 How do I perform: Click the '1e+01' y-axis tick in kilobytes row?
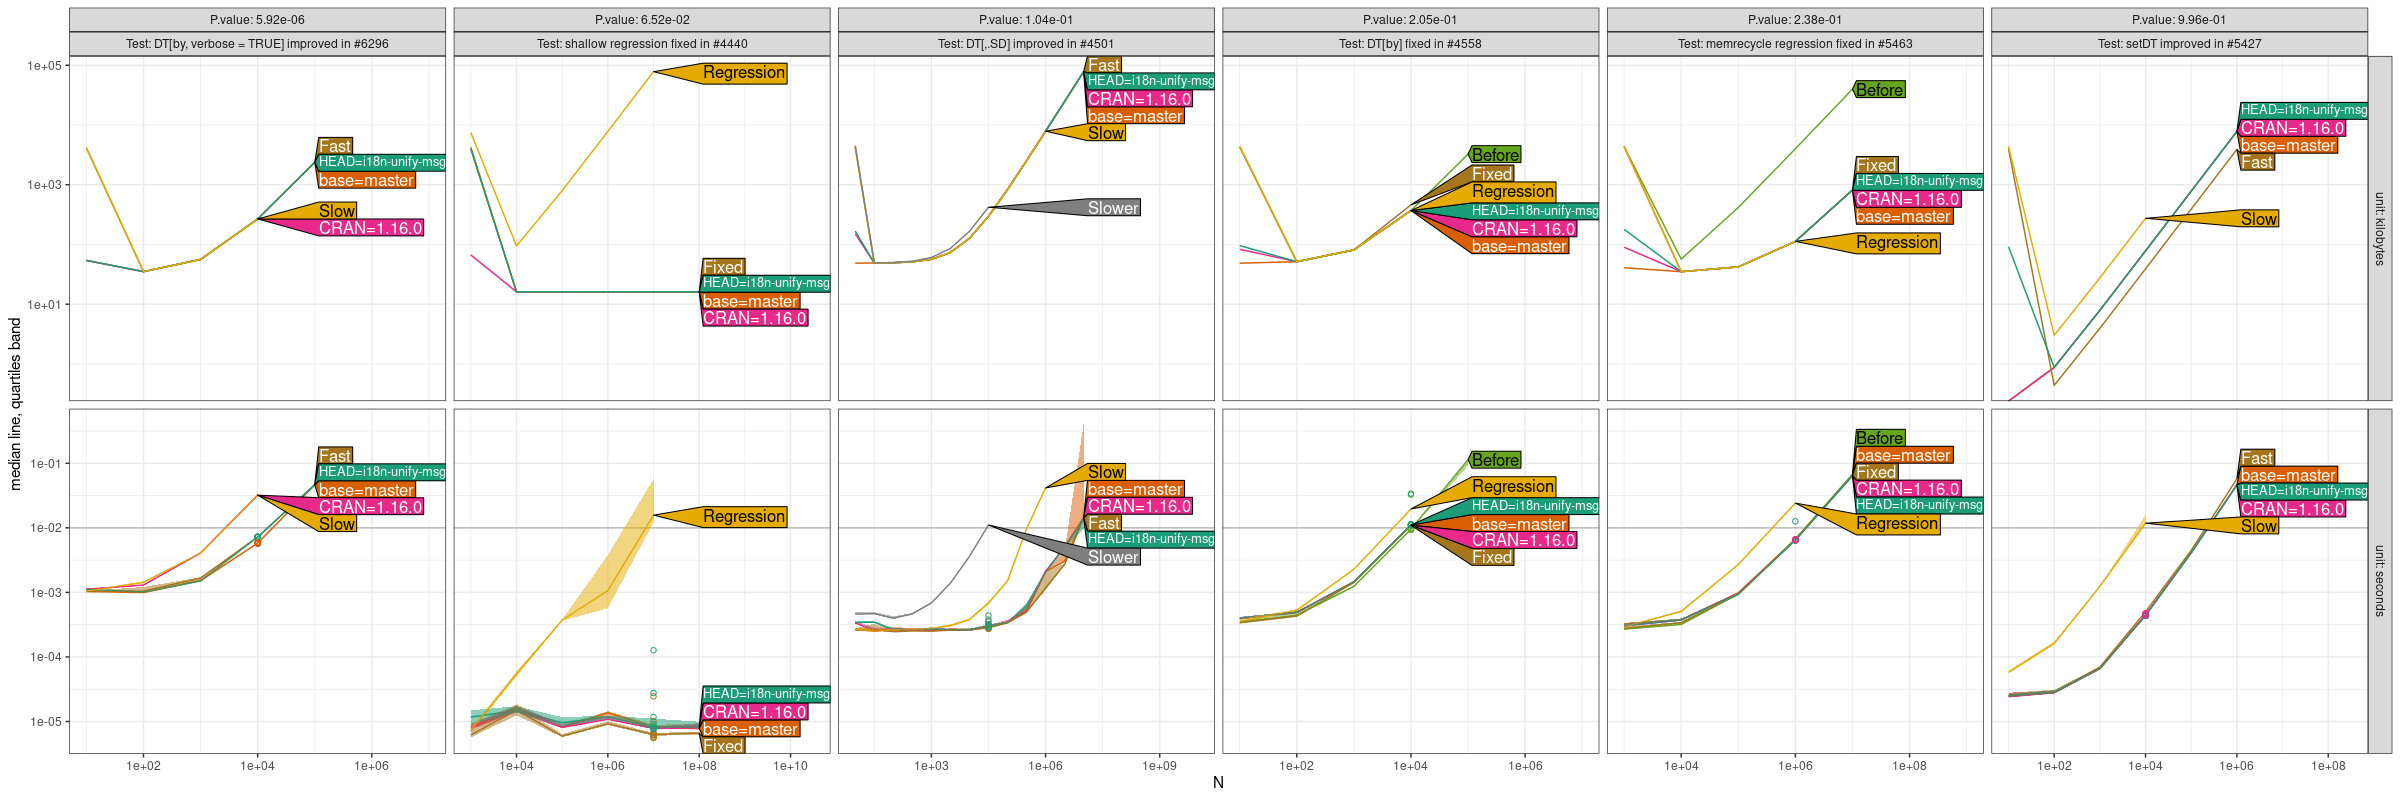pyautogui.click(x=44, y=305)
